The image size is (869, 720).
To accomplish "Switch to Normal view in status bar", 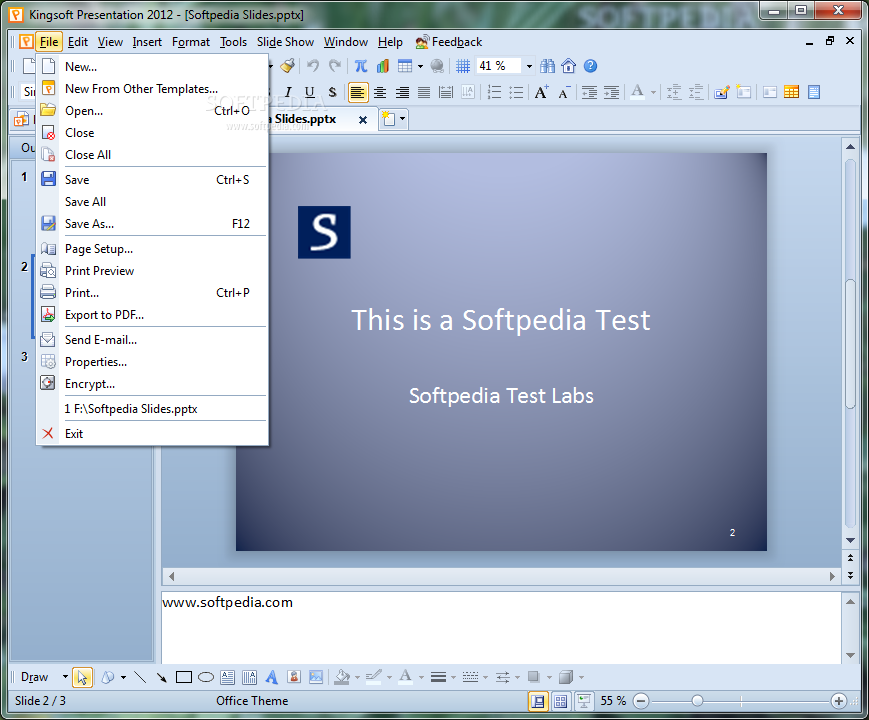I will [538, 701].
